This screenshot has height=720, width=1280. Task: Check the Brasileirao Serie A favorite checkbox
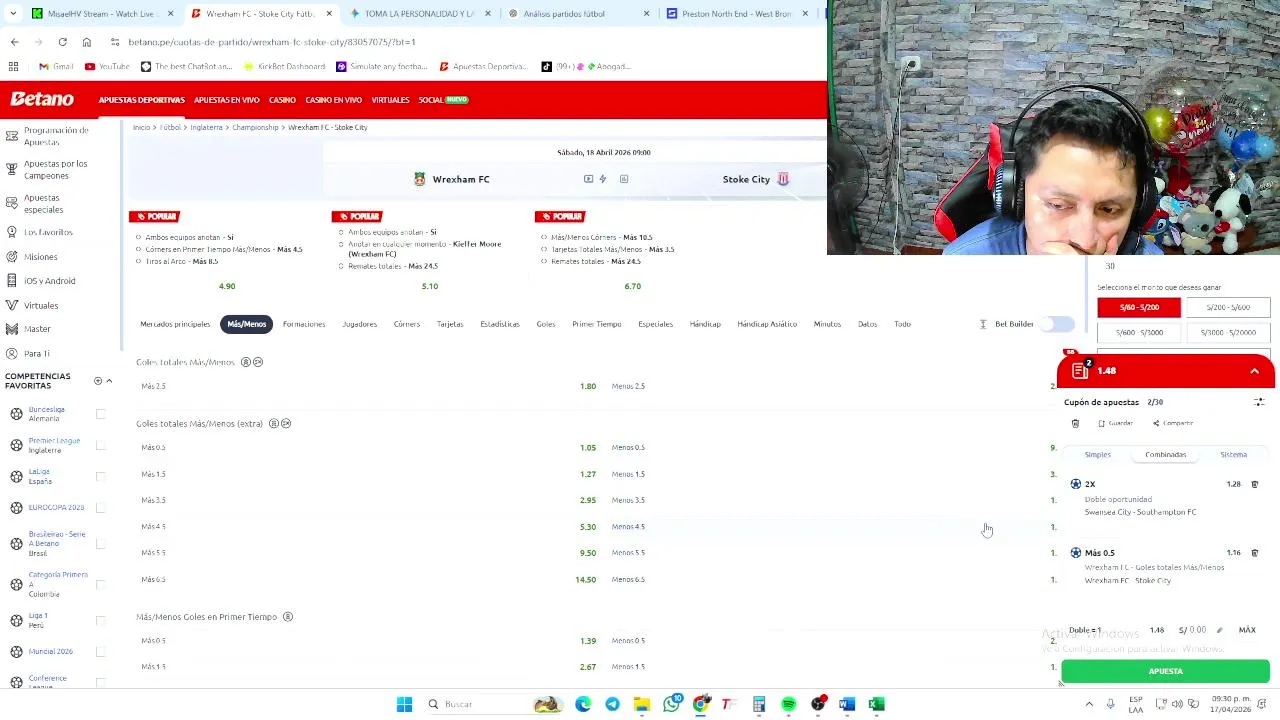pyautogui.click(x=100, y=543)
